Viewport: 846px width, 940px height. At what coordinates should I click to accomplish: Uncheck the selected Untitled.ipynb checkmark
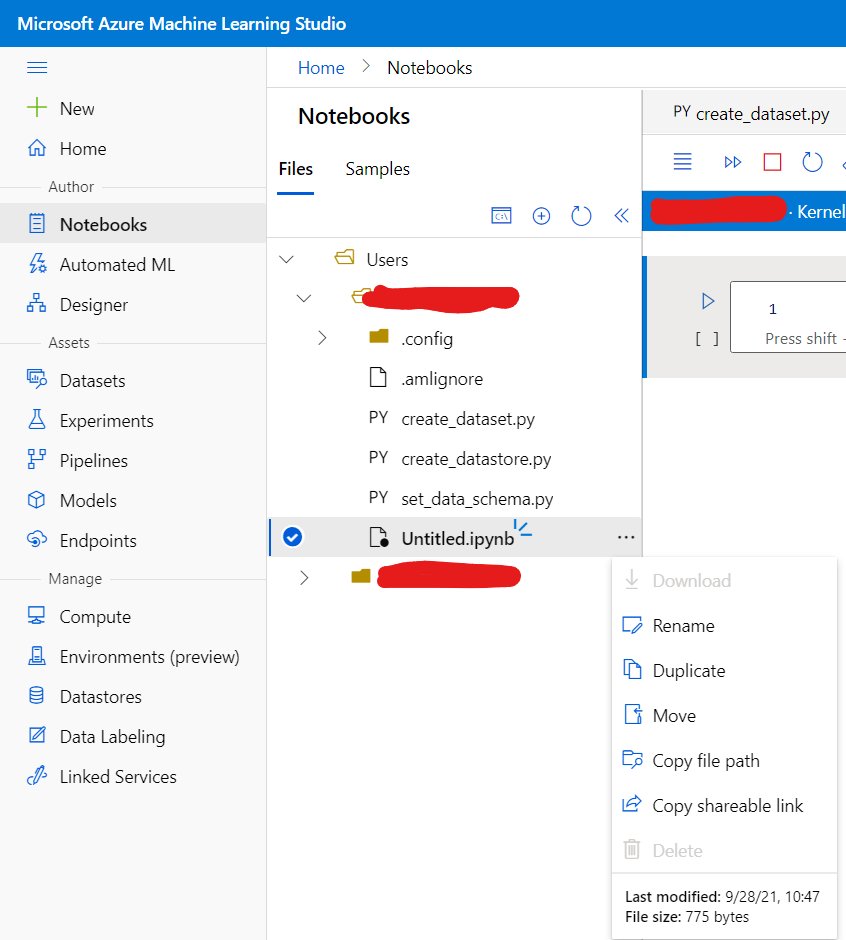(293, 537)
